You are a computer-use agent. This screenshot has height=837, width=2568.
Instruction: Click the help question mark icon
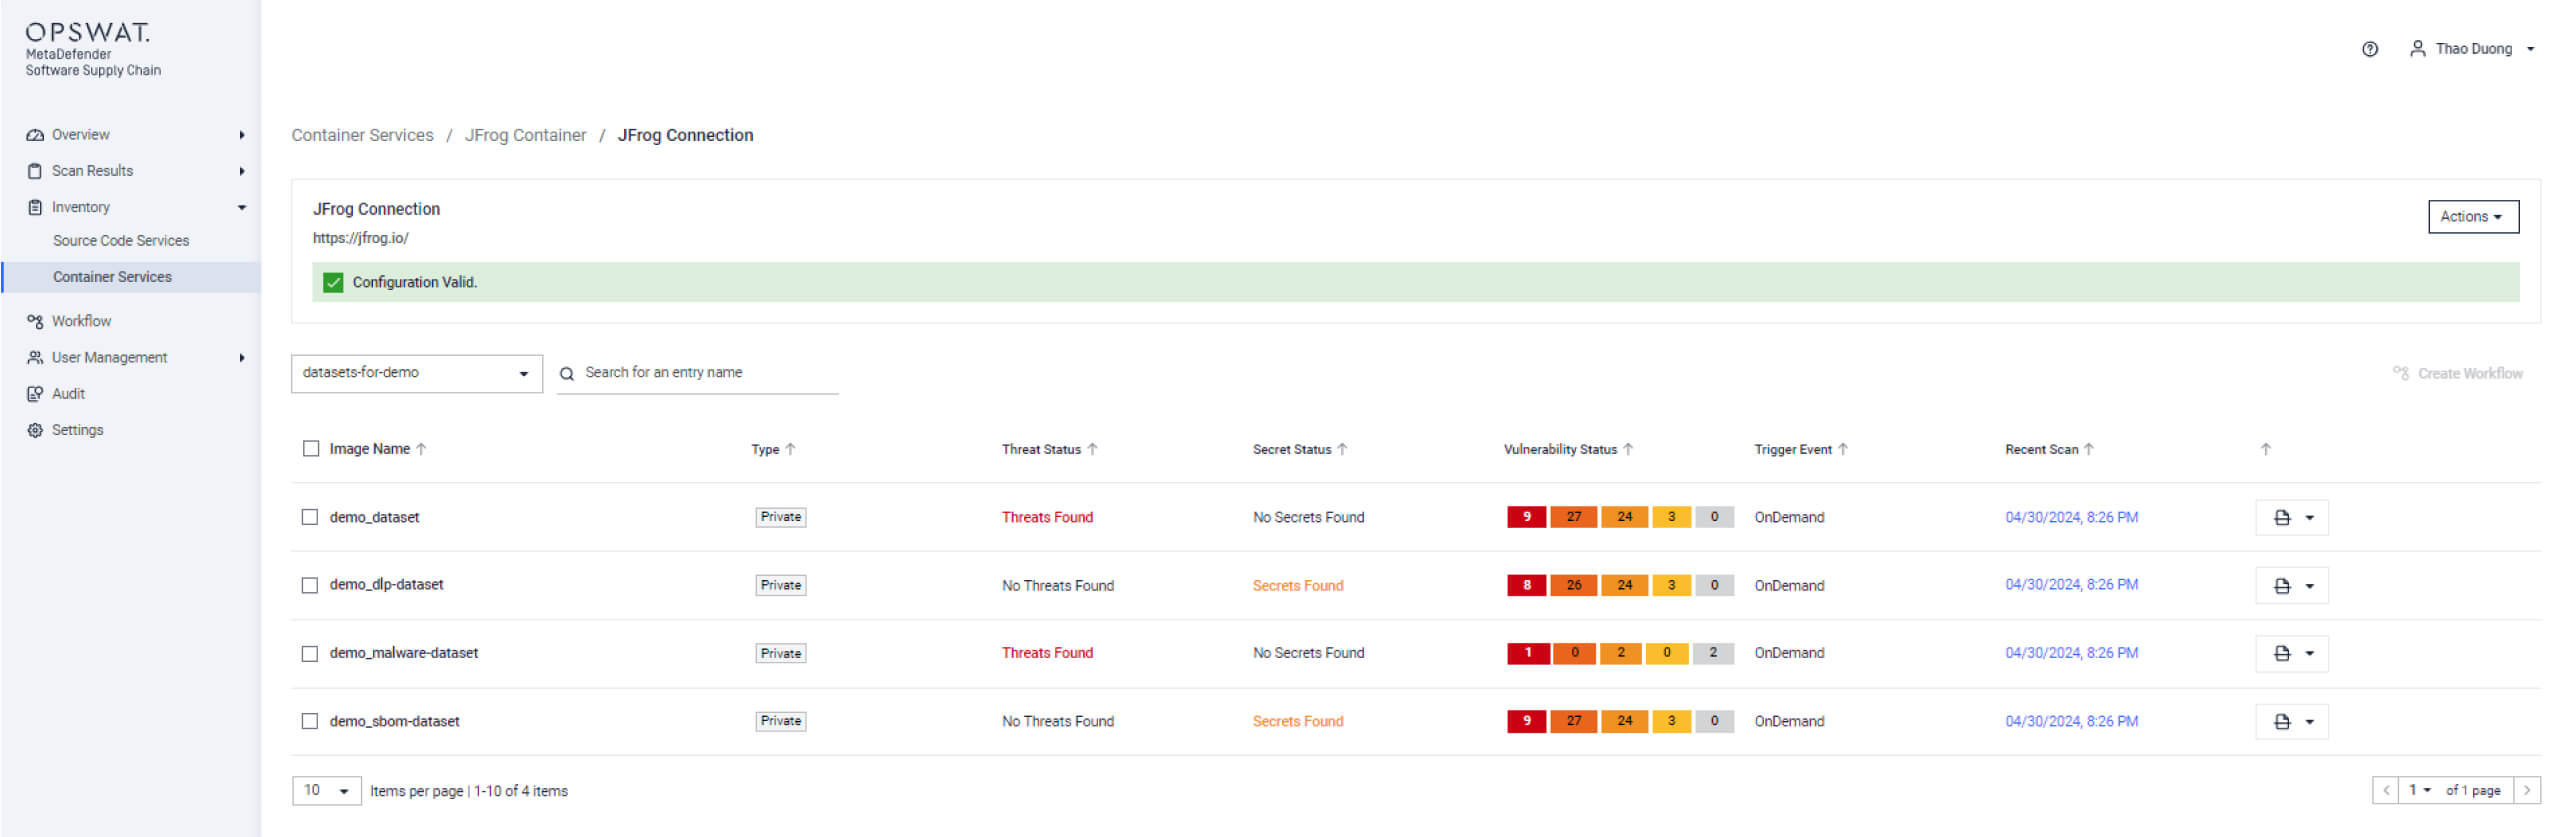tap(2369, 49)
